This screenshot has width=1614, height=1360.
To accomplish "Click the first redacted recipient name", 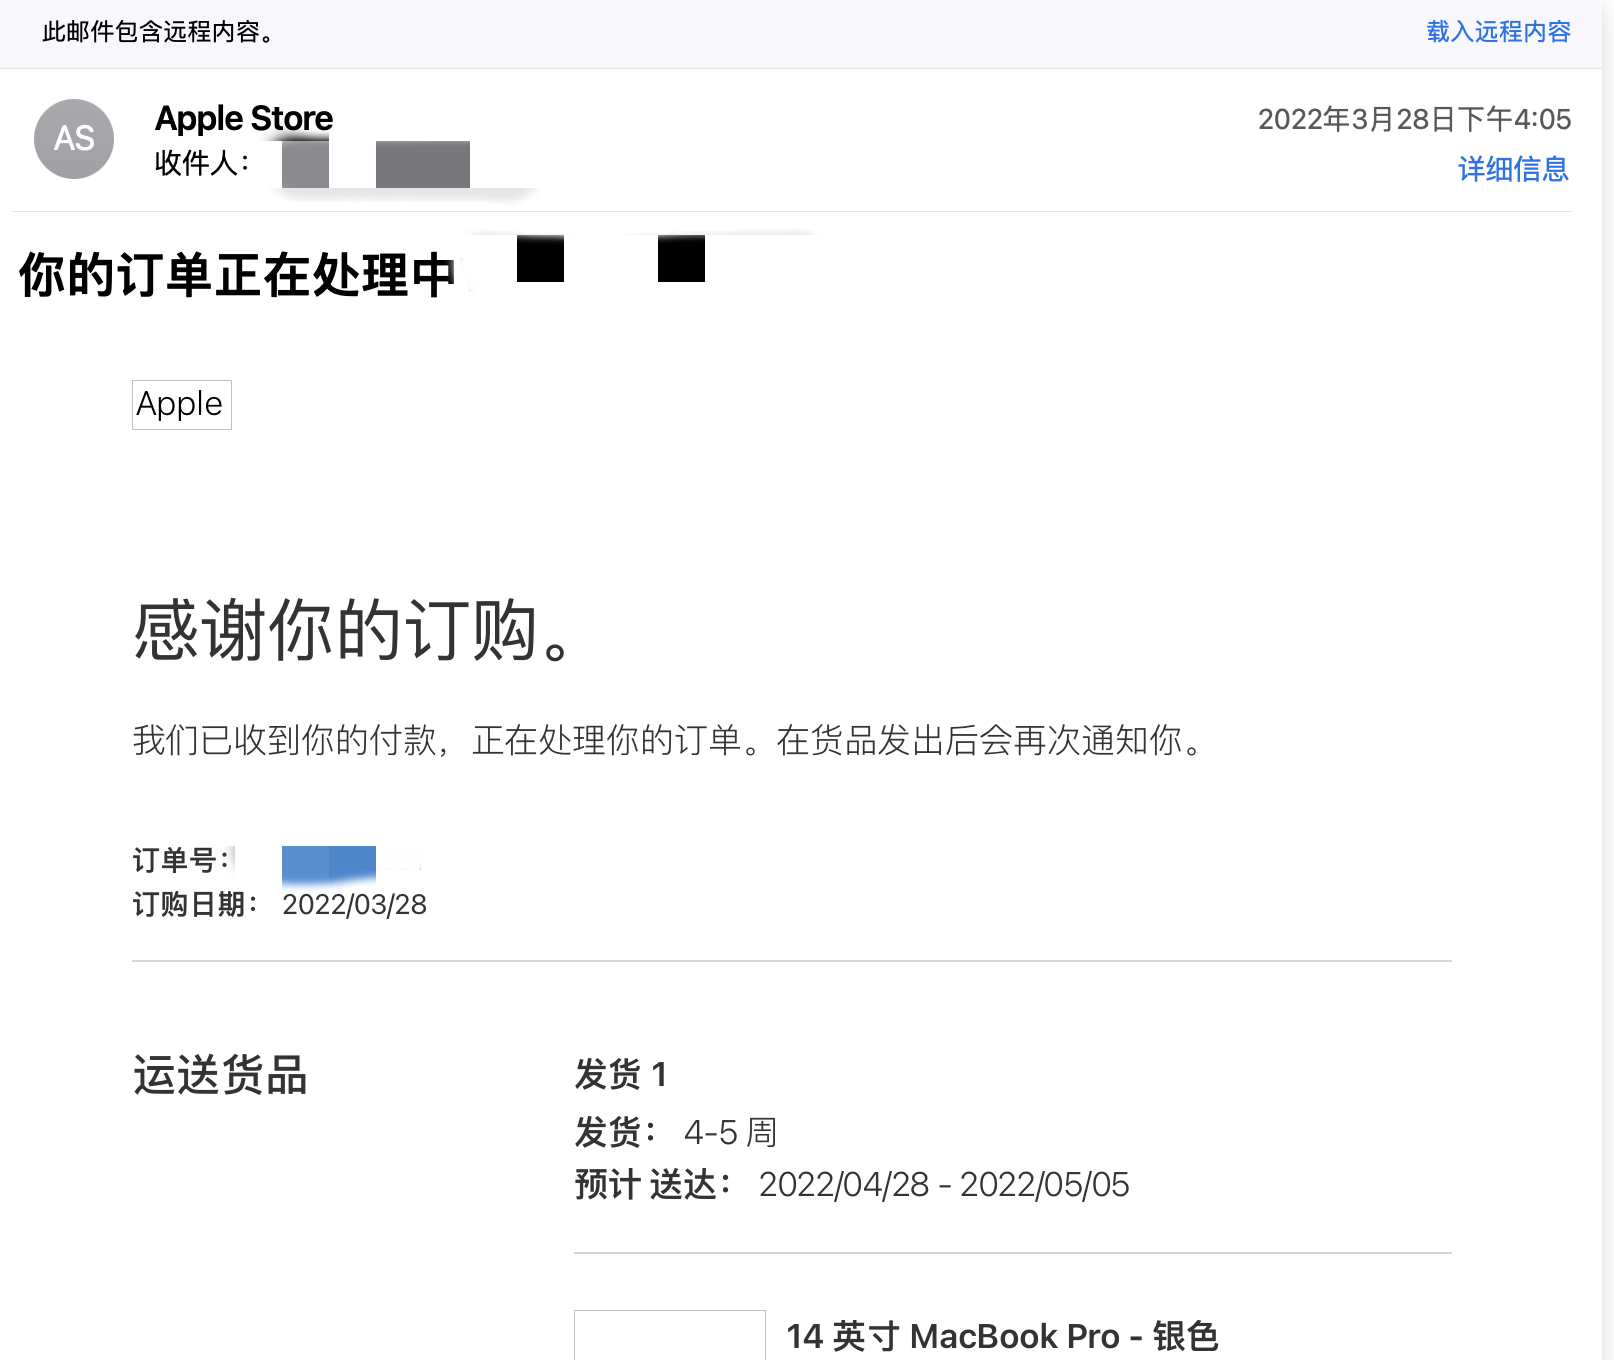I will [305, 164].
